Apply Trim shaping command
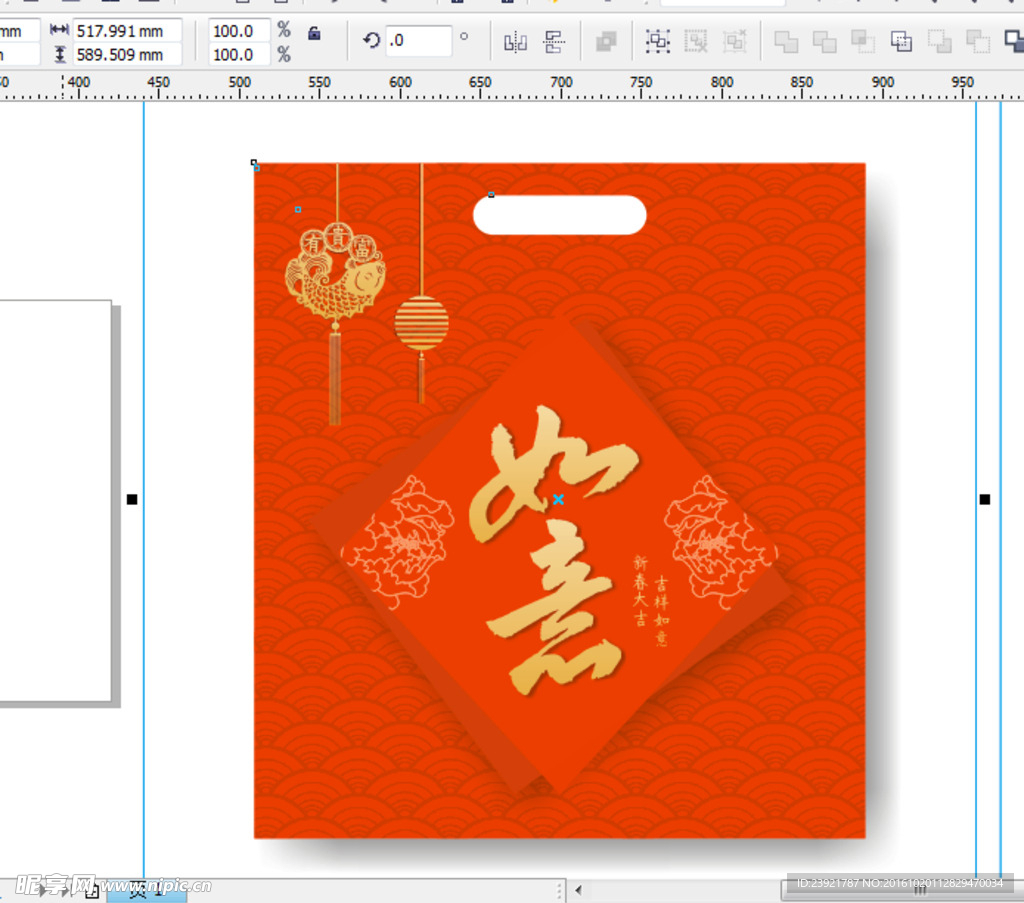This screenshot has height=903, width=1024. [824, 41]
